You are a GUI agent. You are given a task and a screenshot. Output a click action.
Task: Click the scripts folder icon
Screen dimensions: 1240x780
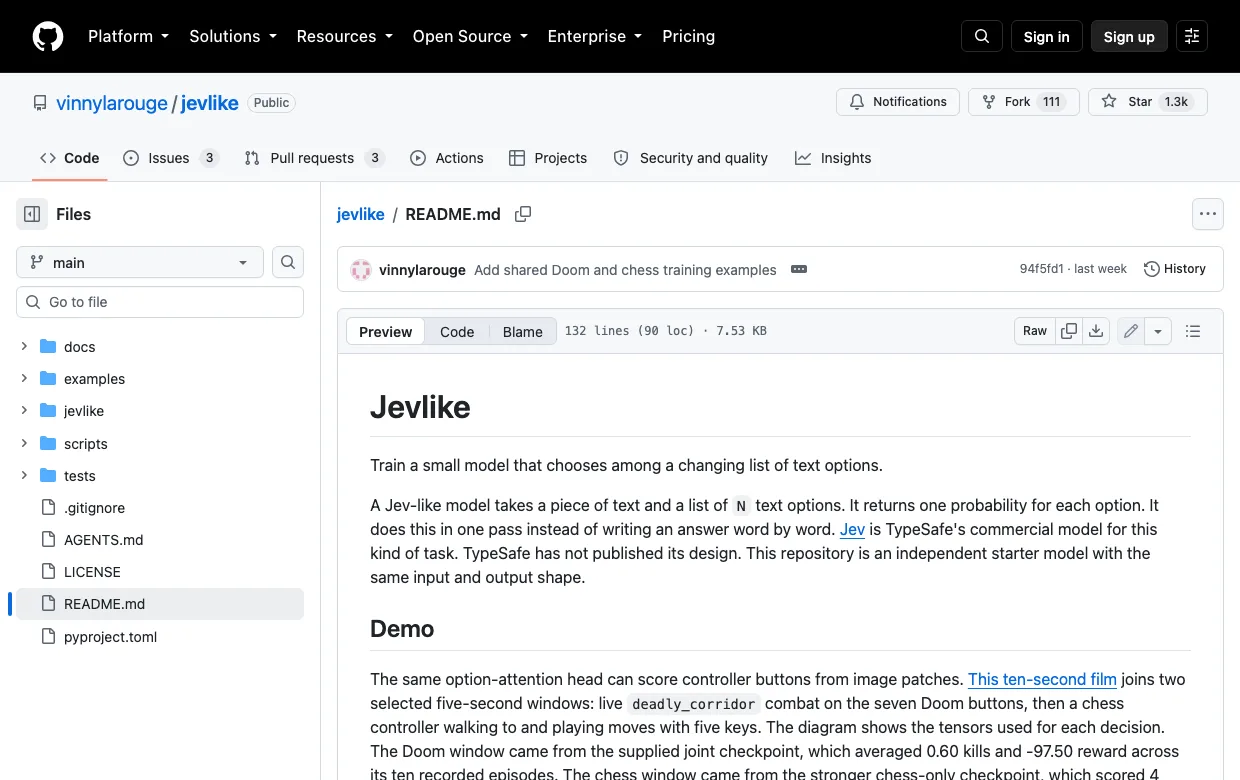48,444
